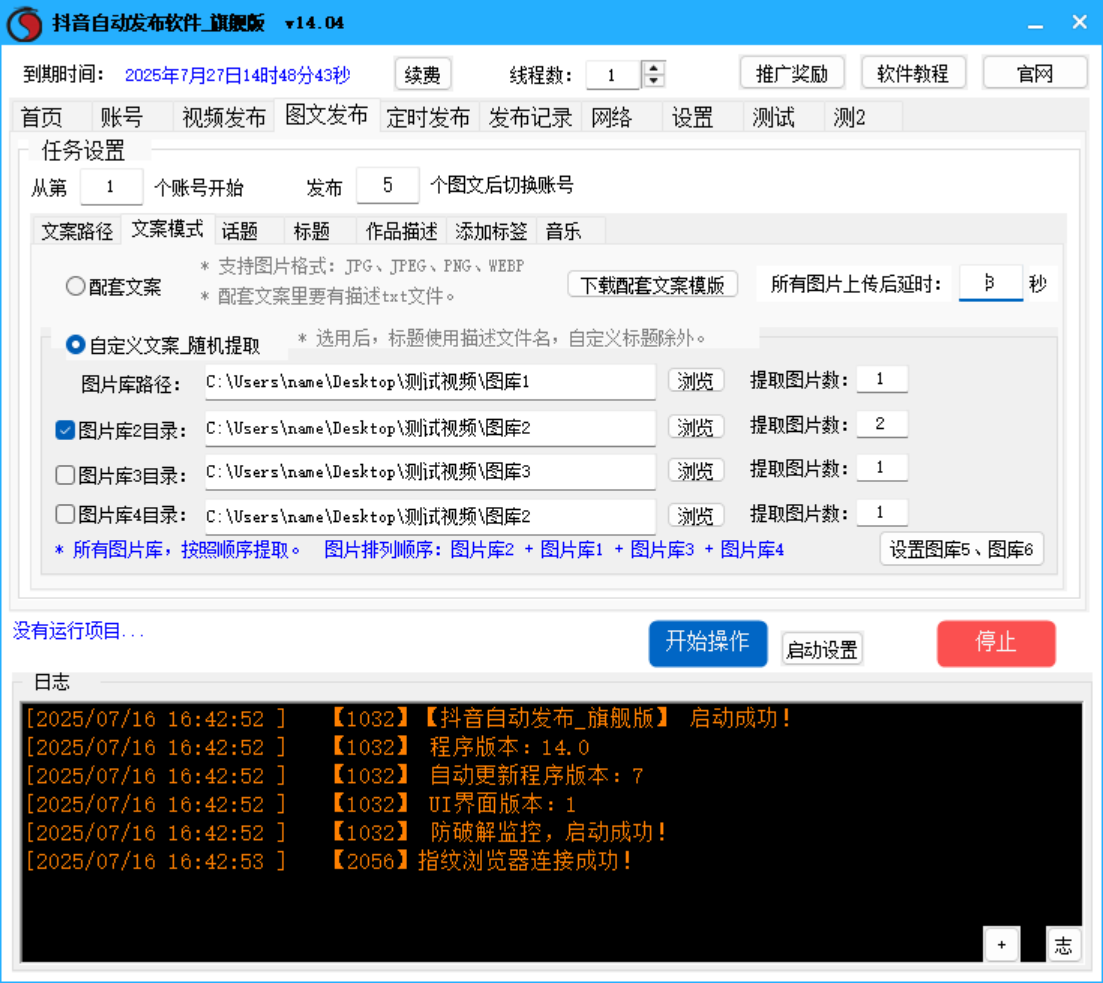Go to 视频发布 tab
Screen dimensions: 1103x983
point(224,118)
